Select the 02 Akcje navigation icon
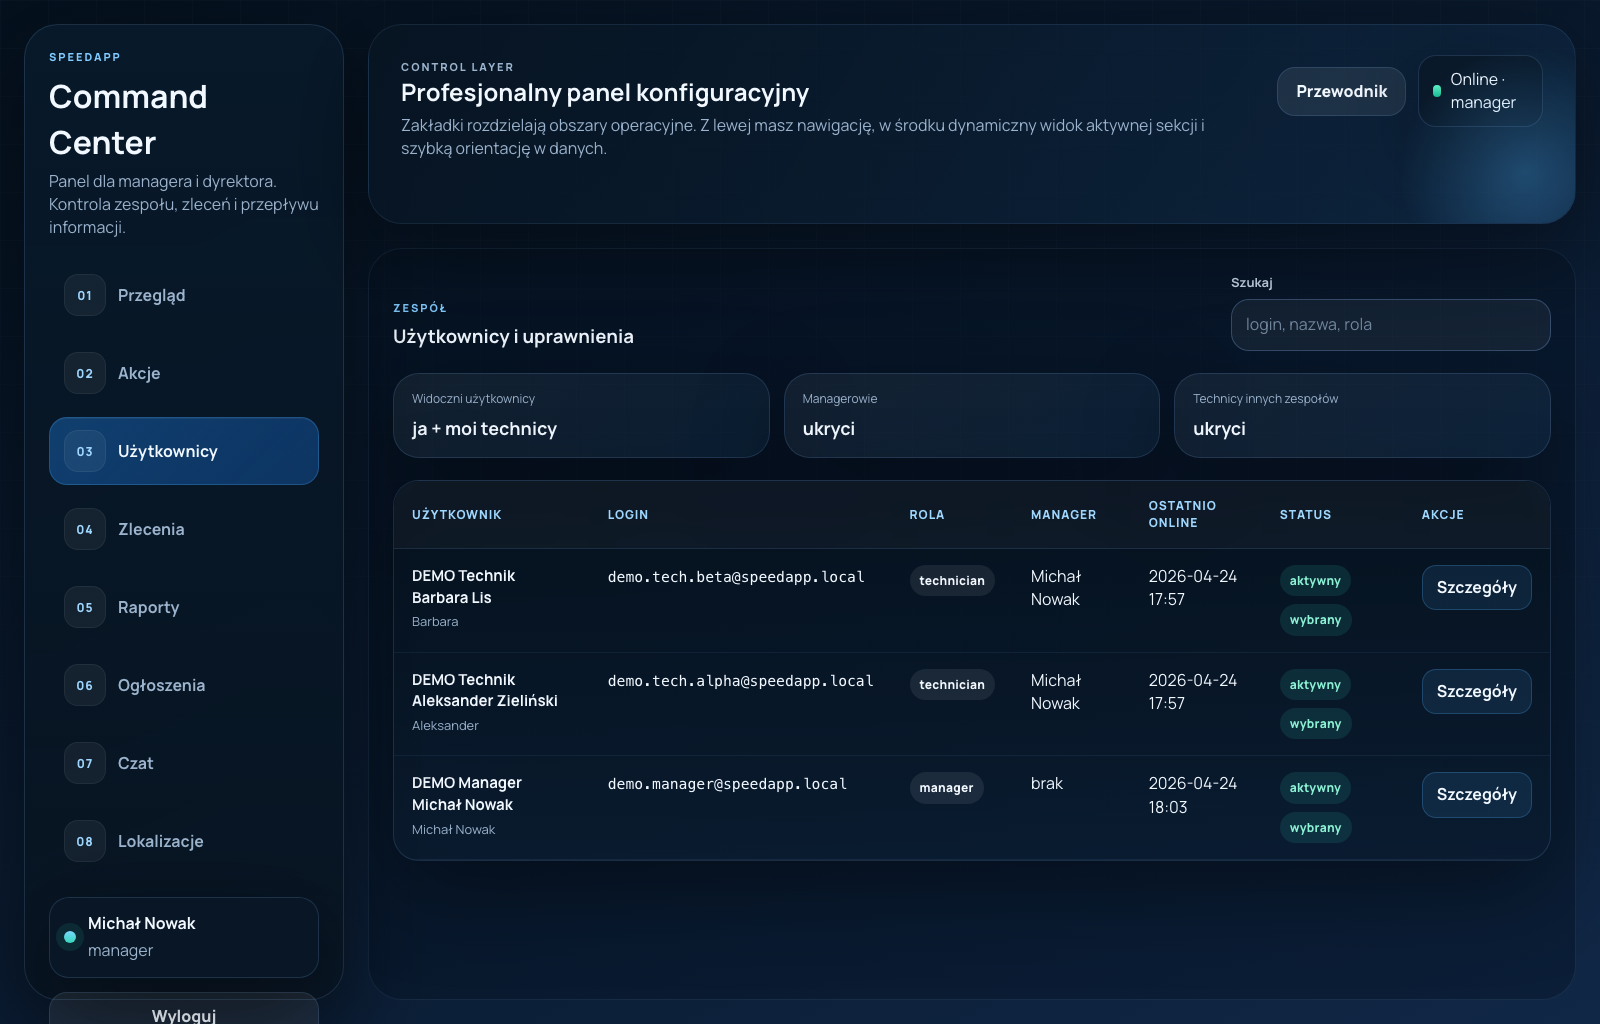Viewport: 1600px width, 1024px height. (84, 373)
